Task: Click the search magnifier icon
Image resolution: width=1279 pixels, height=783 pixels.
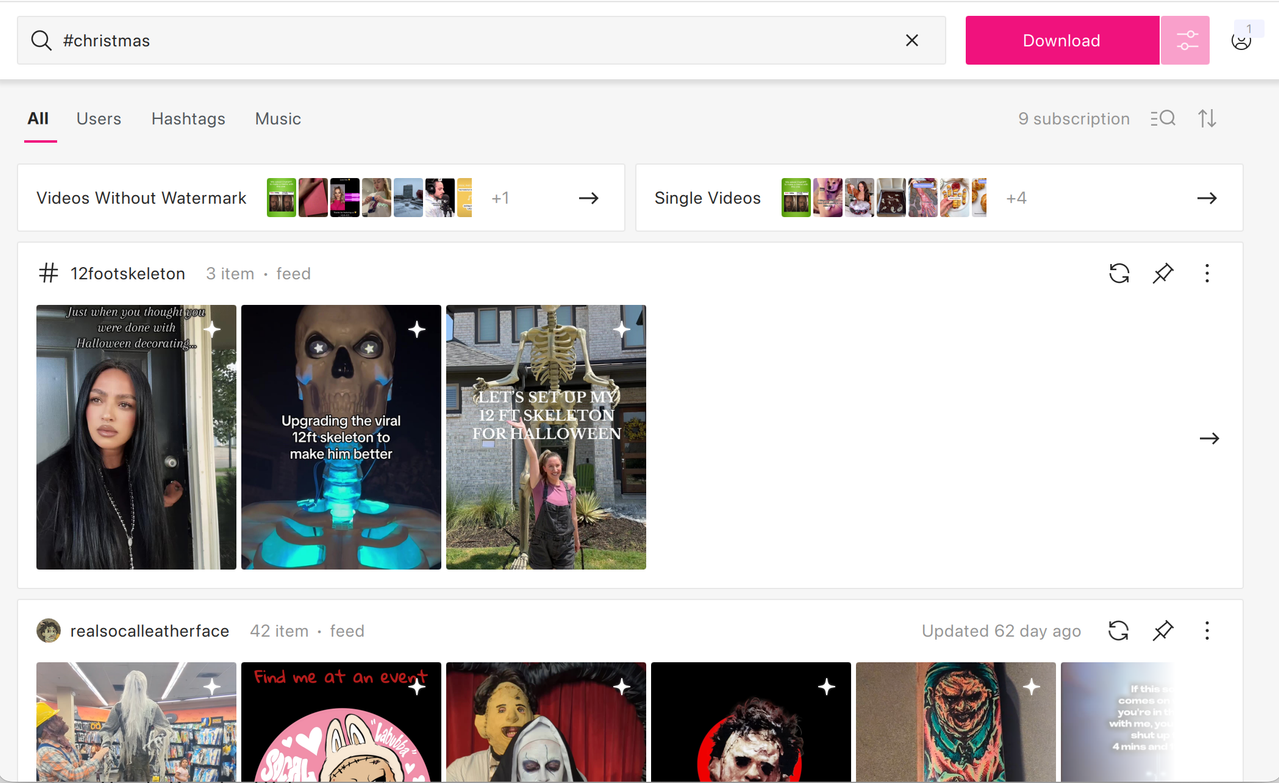Action: [x=41, y=41]
